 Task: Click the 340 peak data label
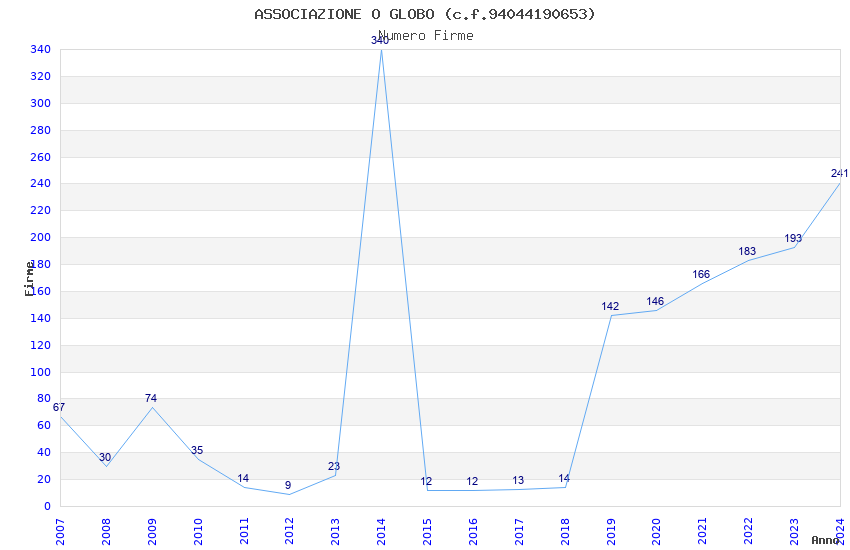380,41
